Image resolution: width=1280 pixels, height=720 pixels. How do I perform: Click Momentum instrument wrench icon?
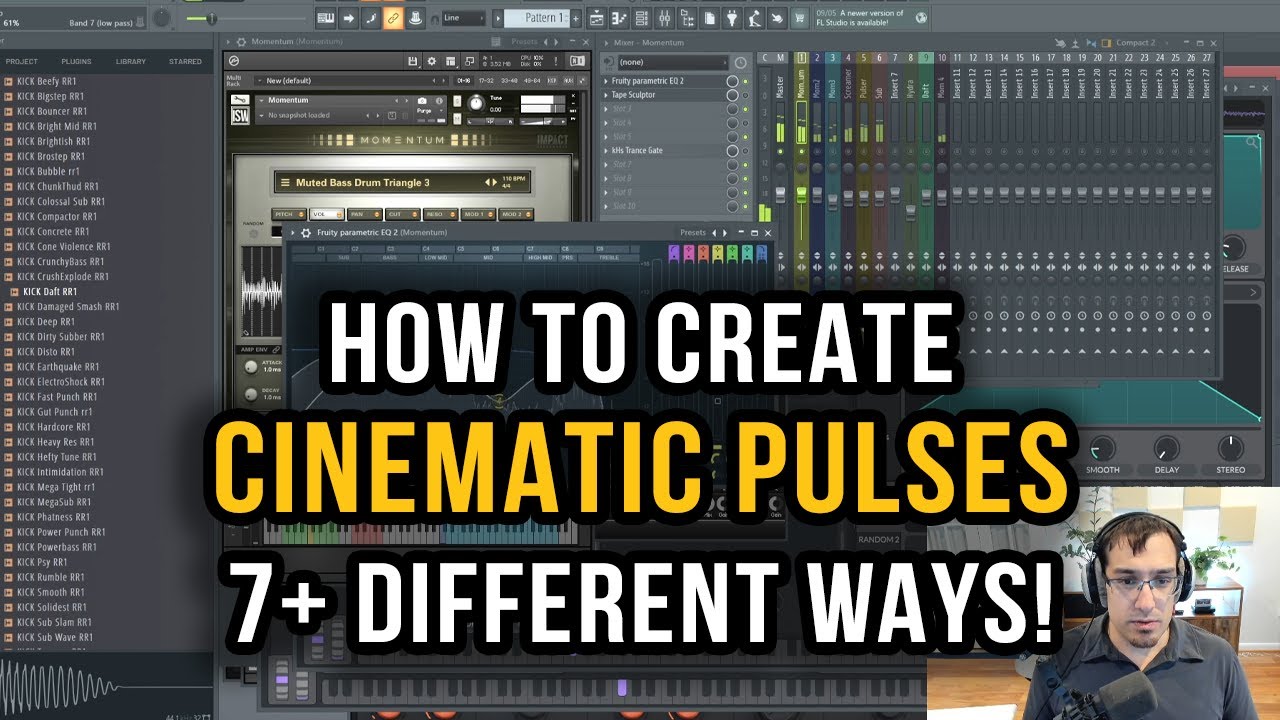click(240, 99)
